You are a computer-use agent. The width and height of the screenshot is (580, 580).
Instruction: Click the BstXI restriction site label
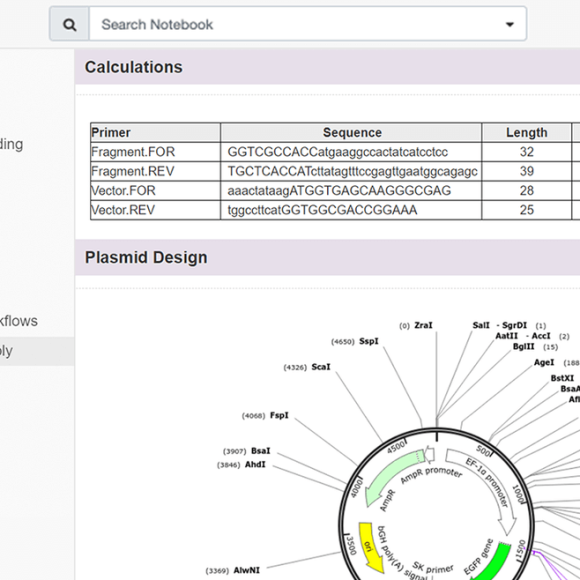click(x=562, y=378)
